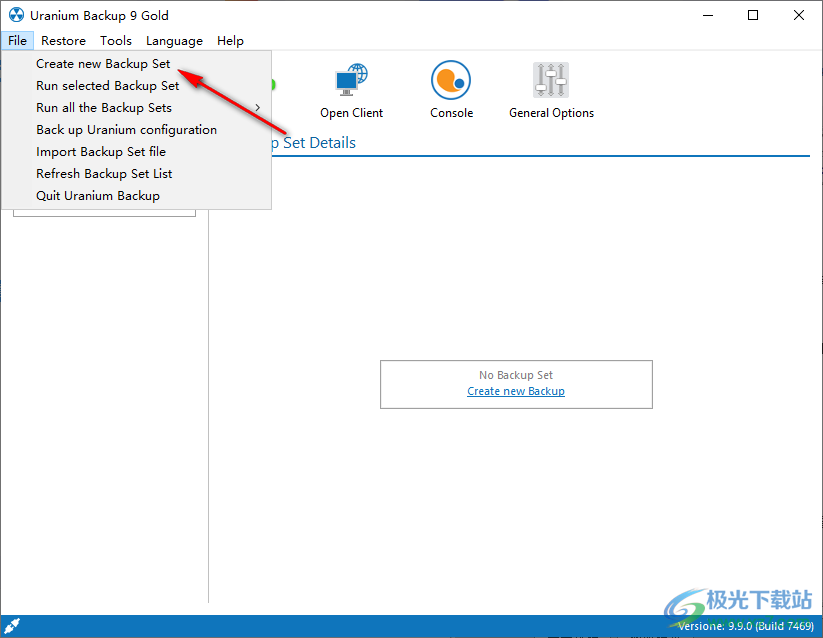The height and width of the screenshot is (638, 823).
Task: Open the Restore menu
Action: click(64, 40)
